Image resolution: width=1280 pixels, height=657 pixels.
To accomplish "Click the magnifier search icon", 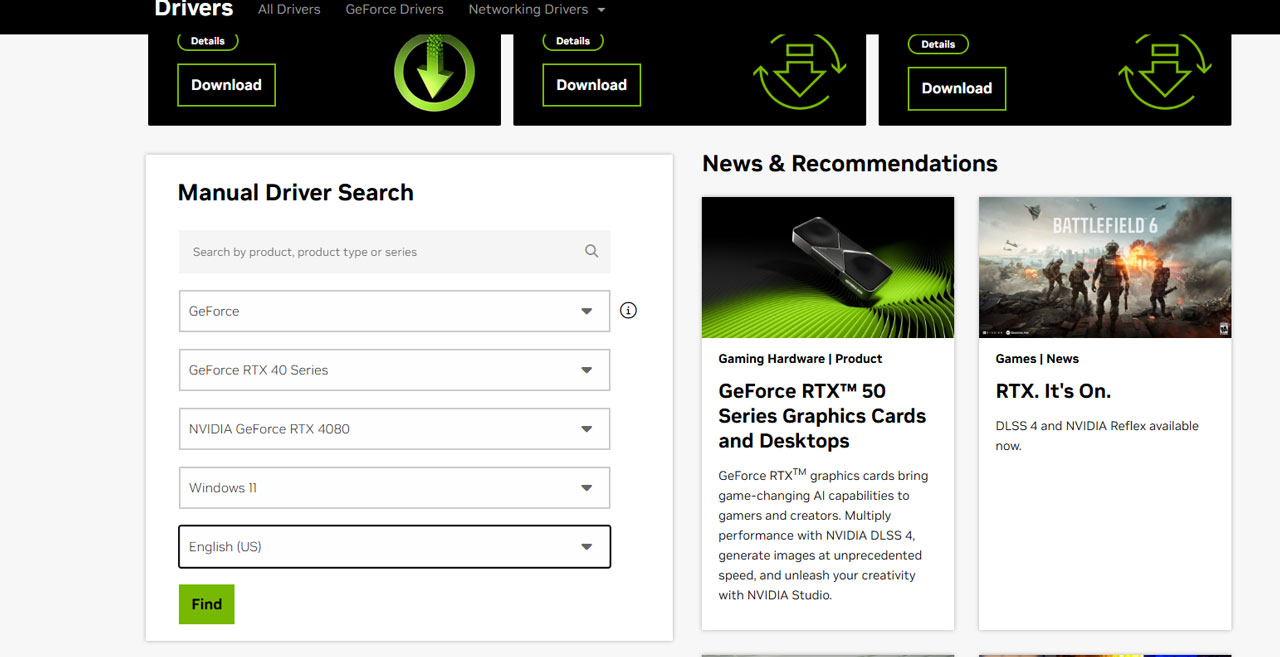I will click(591, 252).
